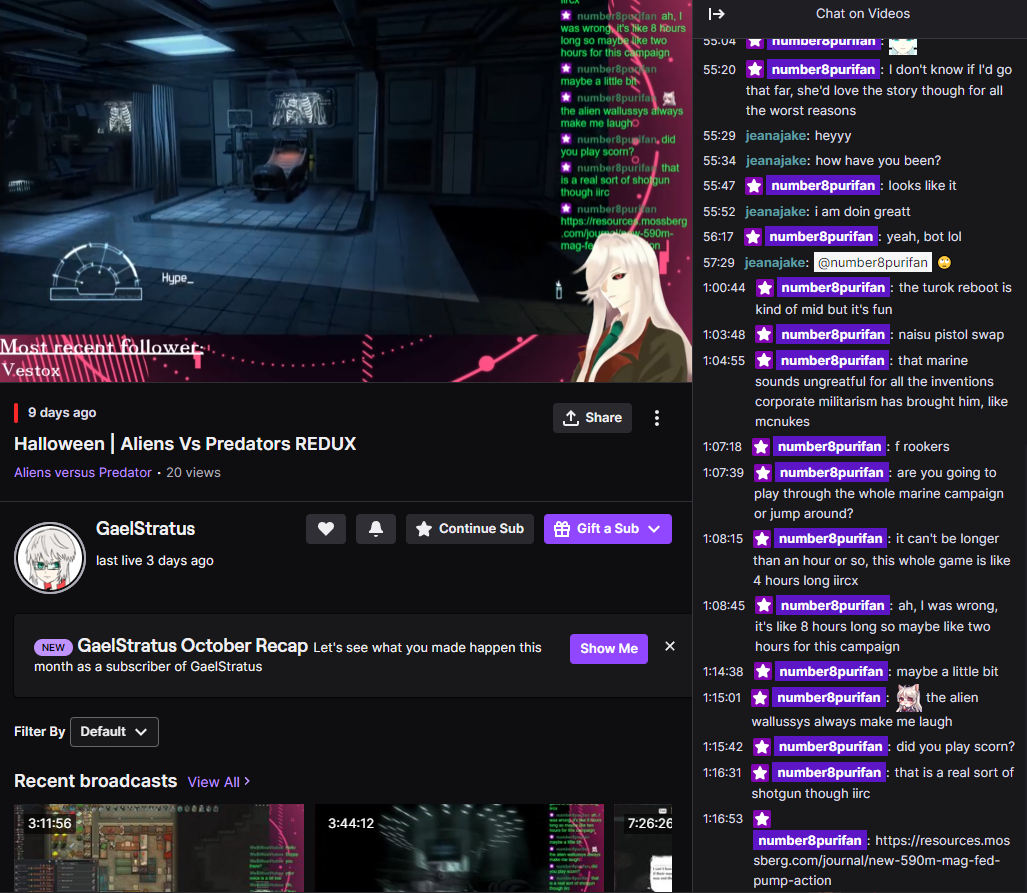Click Show Me on the October Recap
This screenshot has width=1027, height=893.
pos(608,649)
